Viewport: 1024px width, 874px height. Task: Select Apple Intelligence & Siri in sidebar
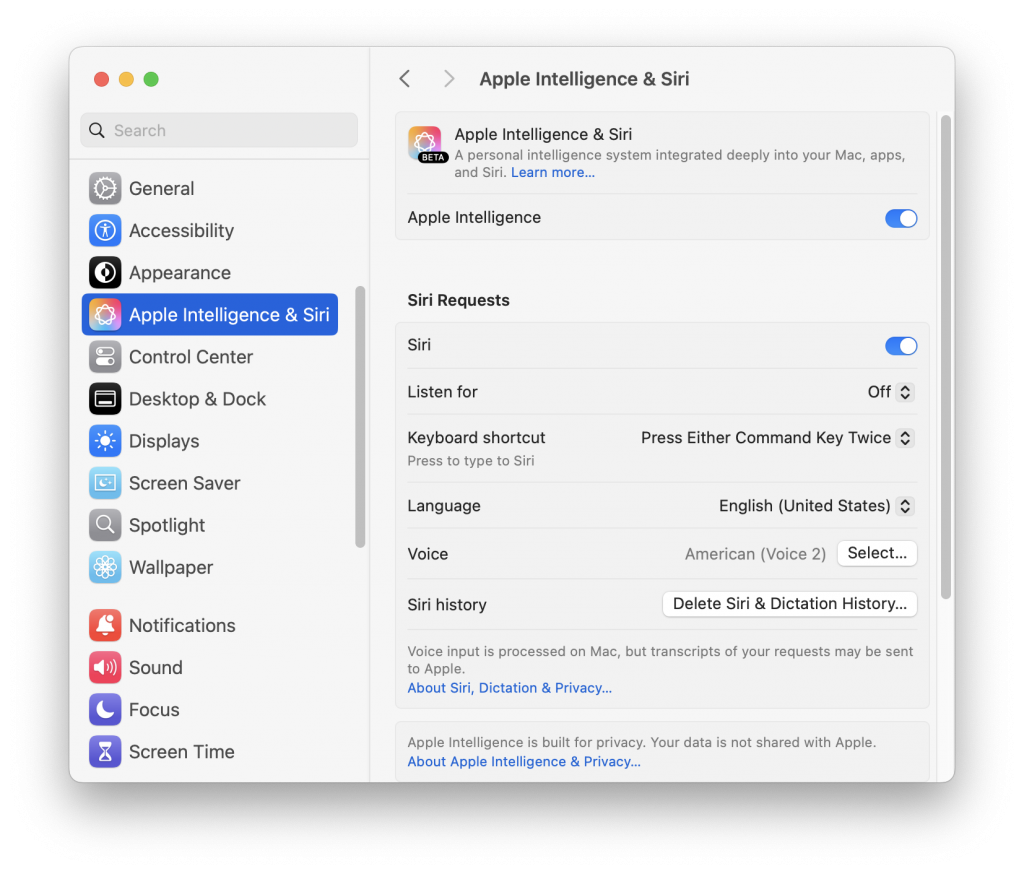click(209, 314)
